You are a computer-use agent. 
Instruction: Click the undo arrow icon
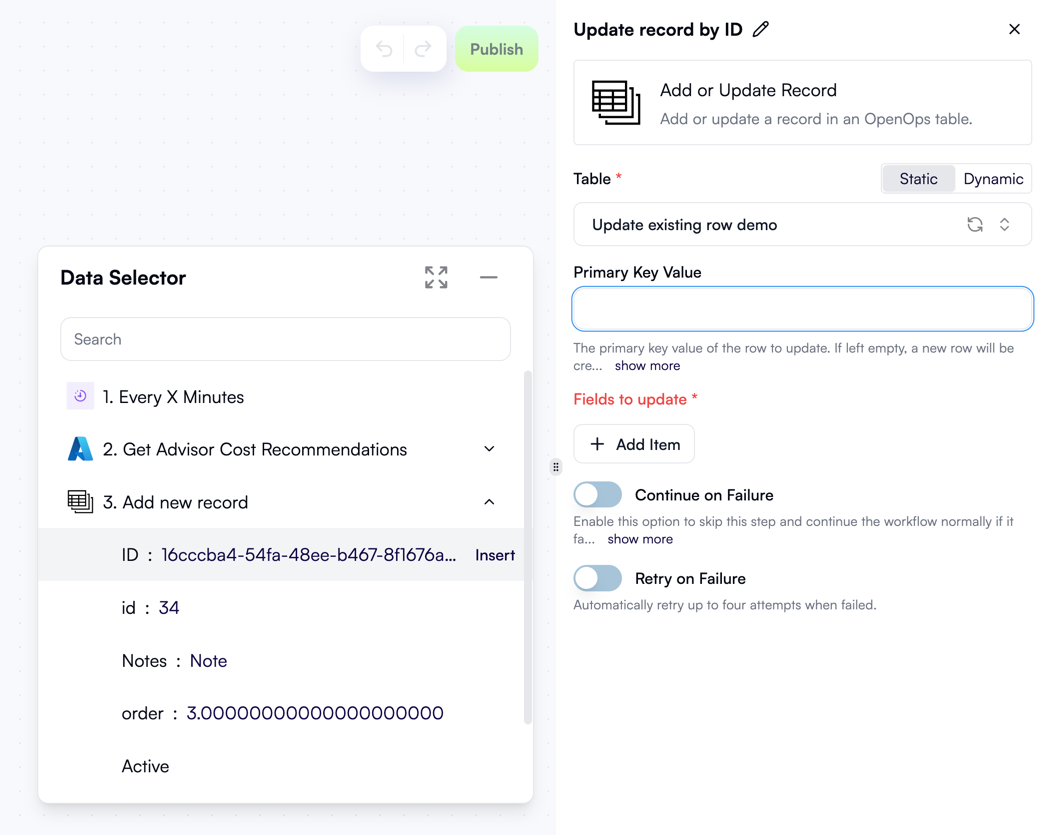385,48
